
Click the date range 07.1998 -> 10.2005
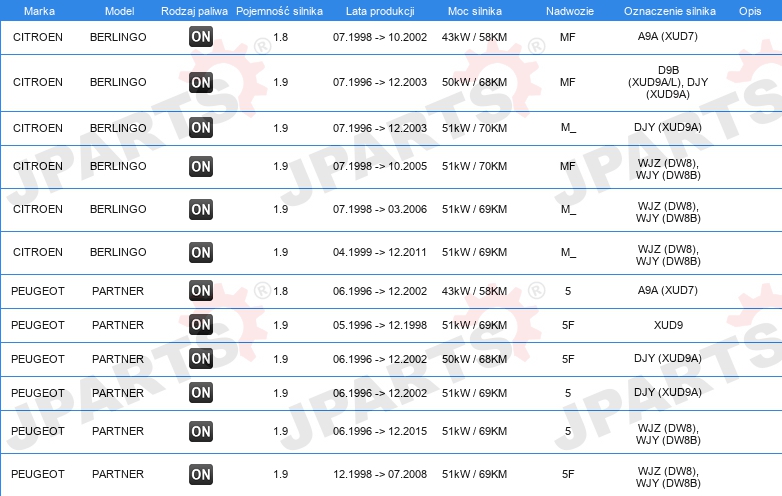pos(380,166)
